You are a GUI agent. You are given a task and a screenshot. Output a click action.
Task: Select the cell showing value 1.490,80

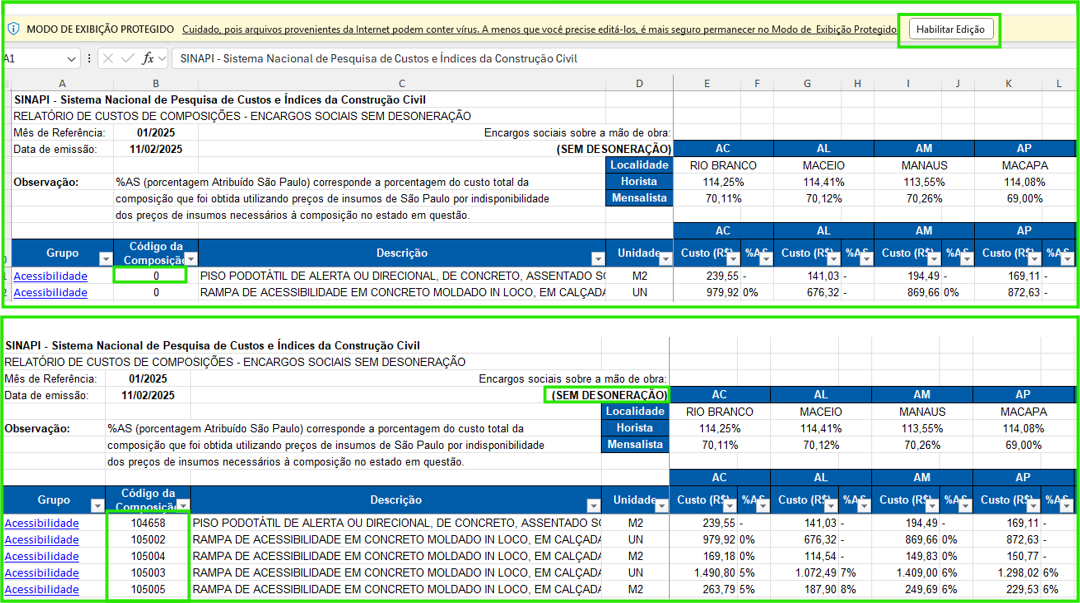coord(706,573)
